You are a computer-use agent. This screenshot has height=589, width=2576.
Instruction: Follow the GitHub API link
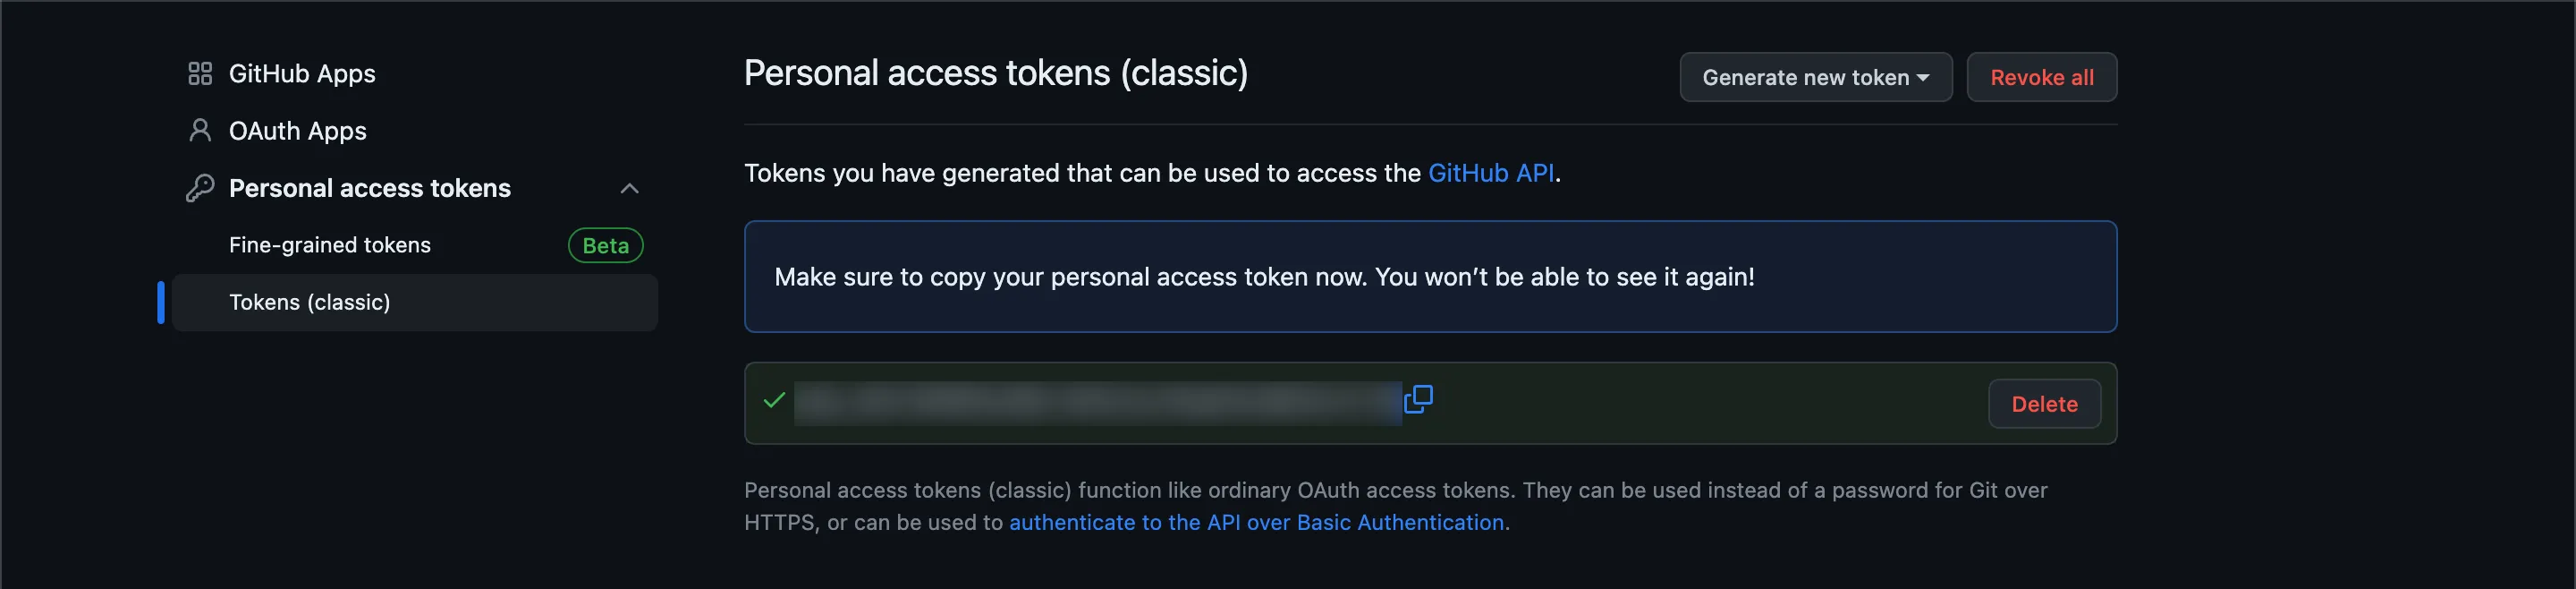[1490, 173]
